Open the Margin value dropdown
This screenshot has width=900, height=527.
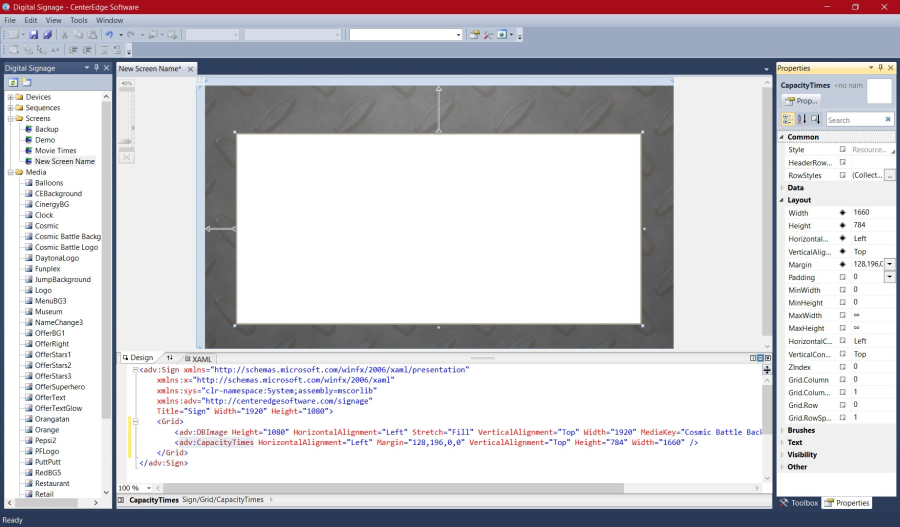click(889, 264)
